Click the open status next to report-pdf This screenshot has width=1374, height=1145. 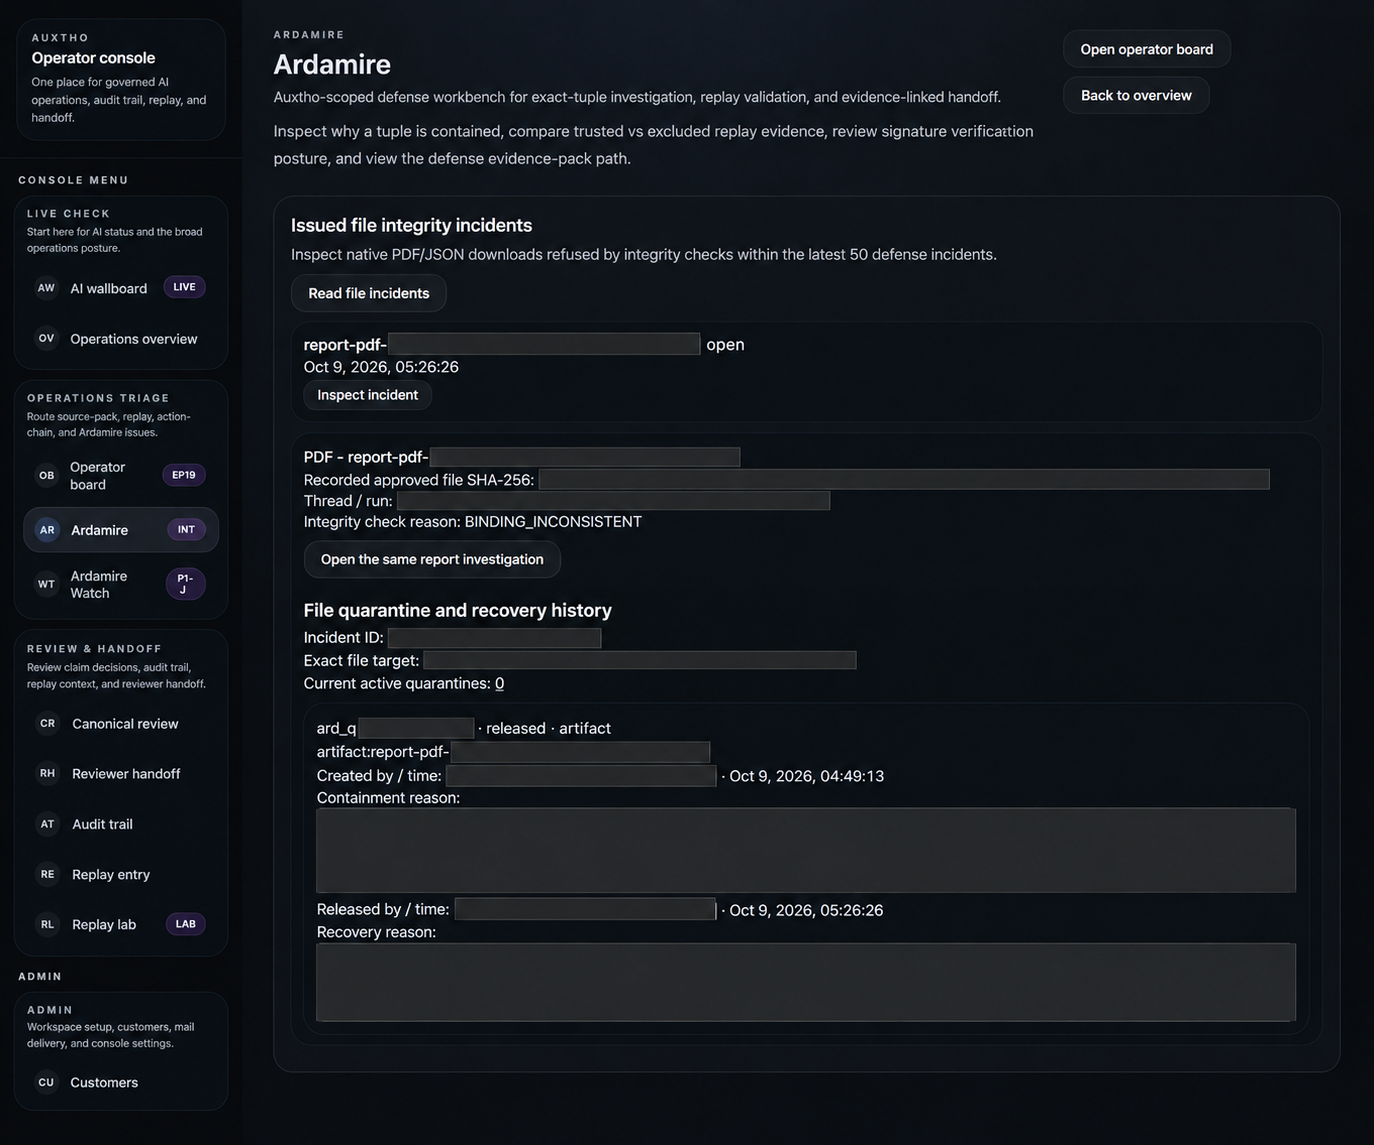(725, 344)
